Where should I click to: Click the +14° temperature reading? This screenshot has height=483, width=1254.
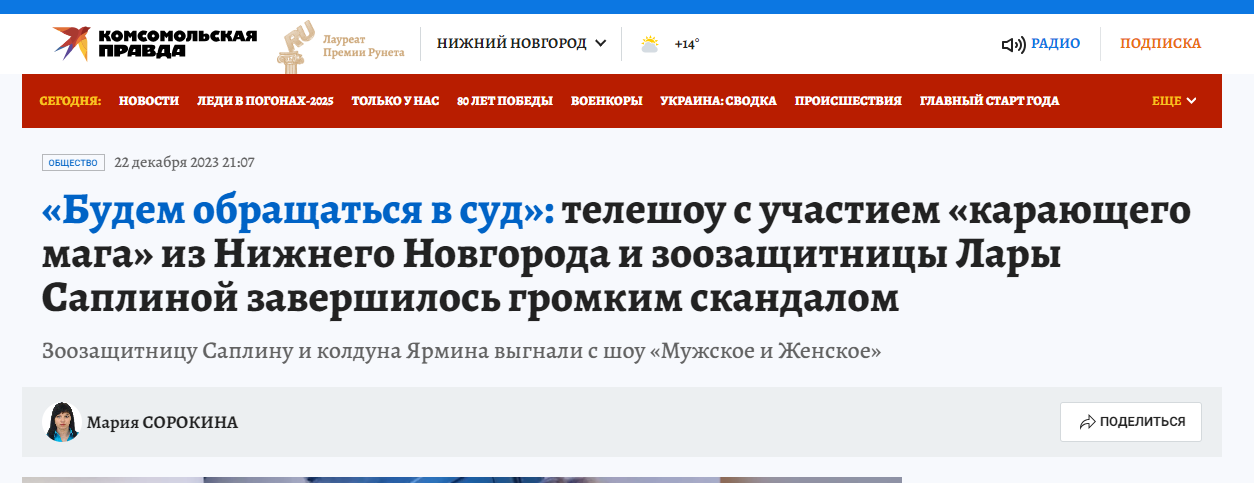tap(687, 44)
